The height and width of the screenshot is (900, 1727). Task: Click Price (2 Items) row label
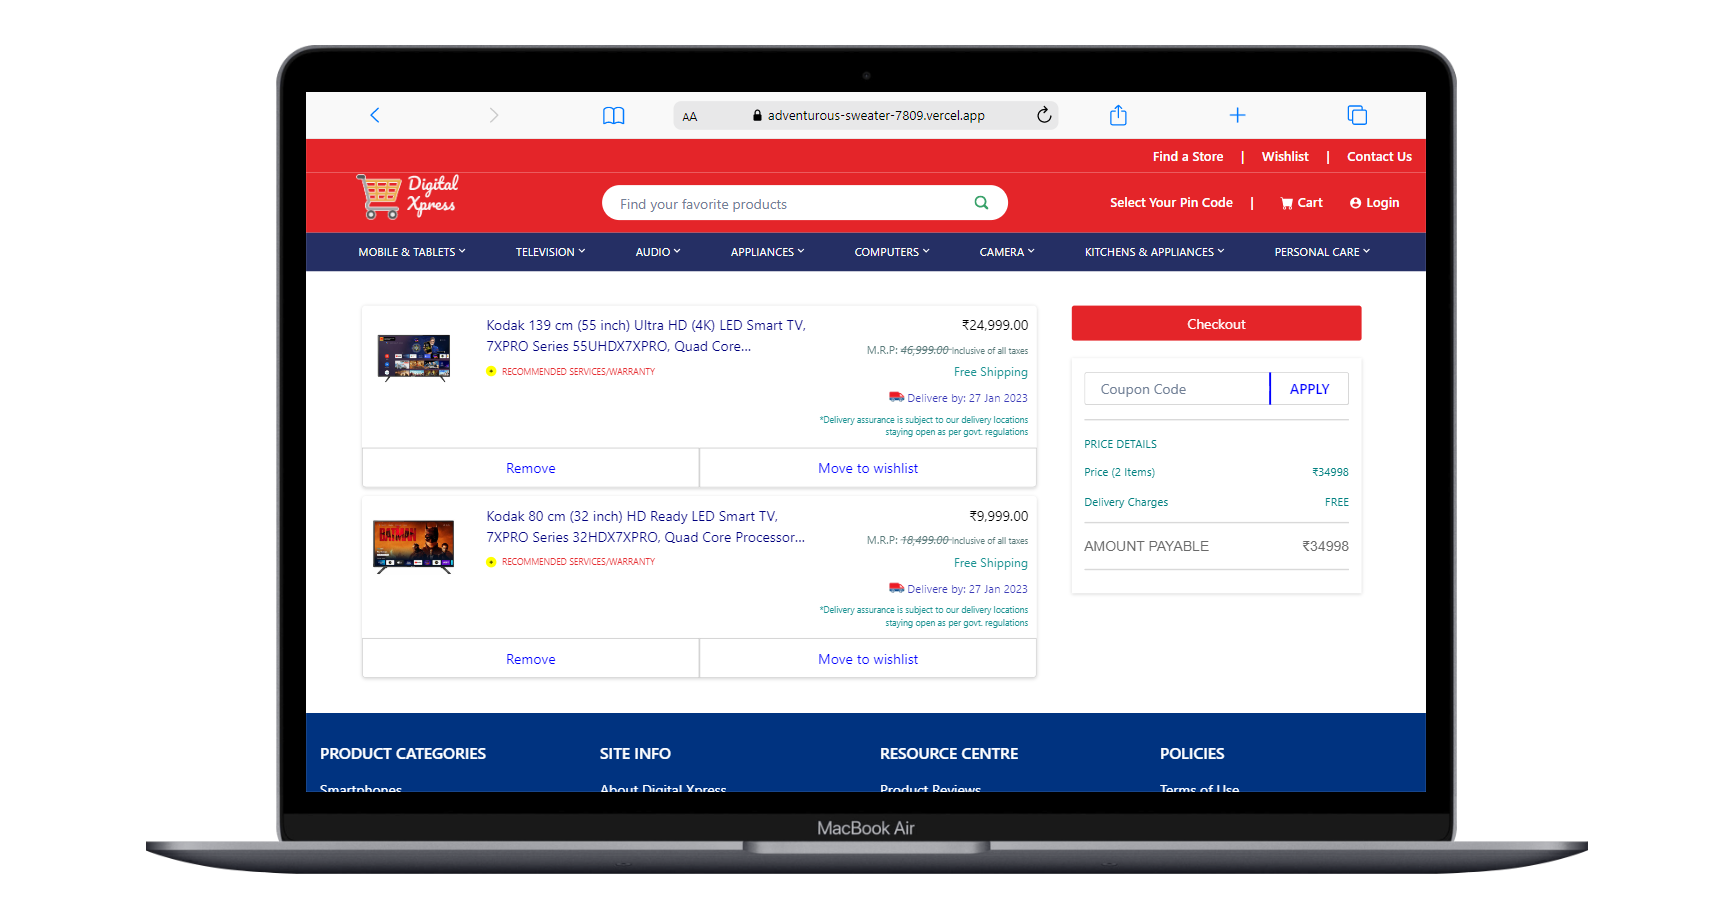pyautogui.click(x=1119, y=472)
